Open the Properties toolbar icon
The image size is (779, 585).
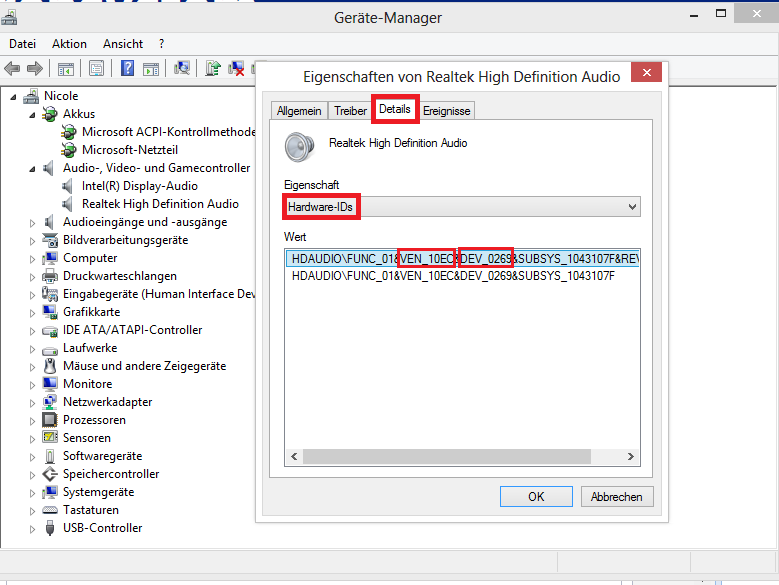pos(96,68)
